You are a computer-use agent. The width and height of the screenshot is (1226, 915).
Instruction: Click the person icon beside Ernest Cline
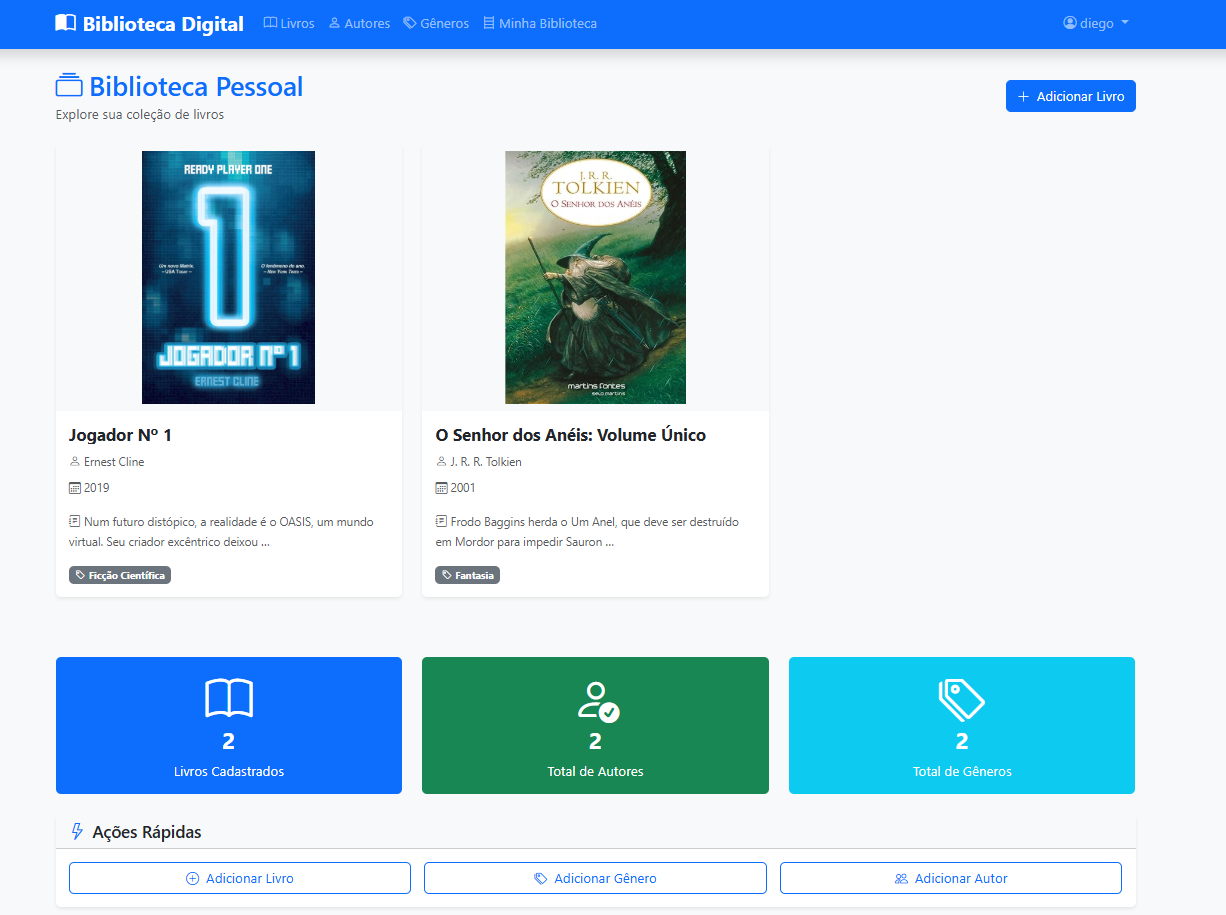point(74,462)
